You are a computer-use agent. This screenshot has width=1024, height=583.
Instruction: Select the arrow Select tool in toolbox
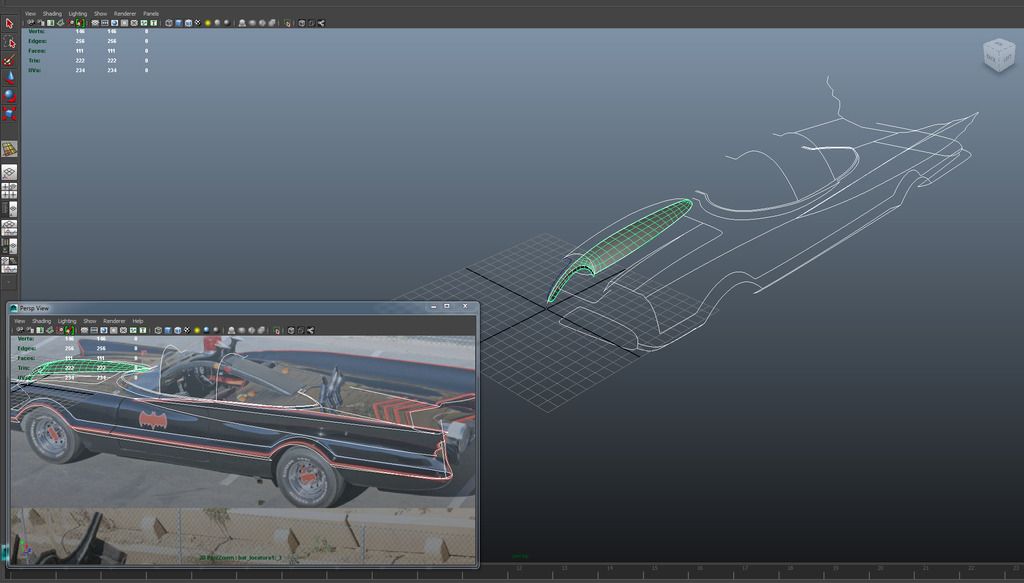pyautogui.click(x=9, y=24)
